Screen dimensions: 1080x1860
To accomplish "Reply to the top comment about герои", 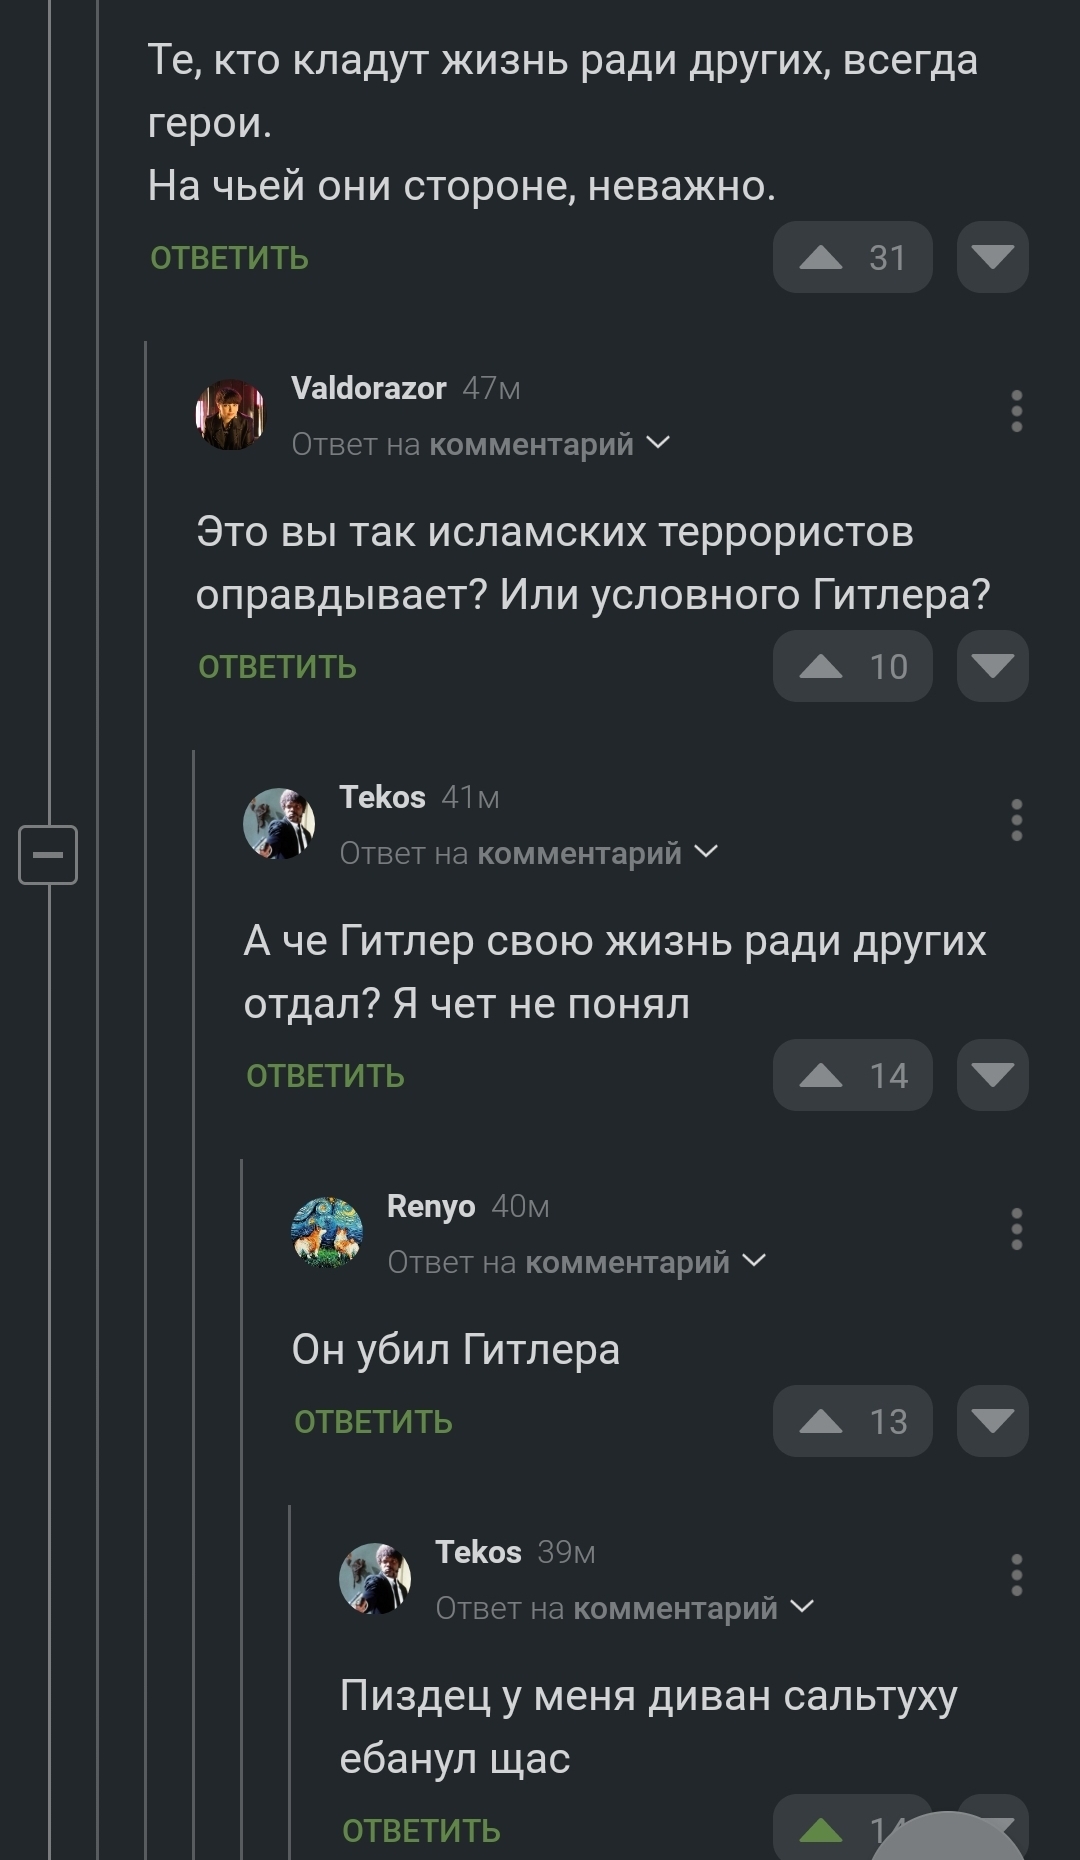I will tap(229, 258).
